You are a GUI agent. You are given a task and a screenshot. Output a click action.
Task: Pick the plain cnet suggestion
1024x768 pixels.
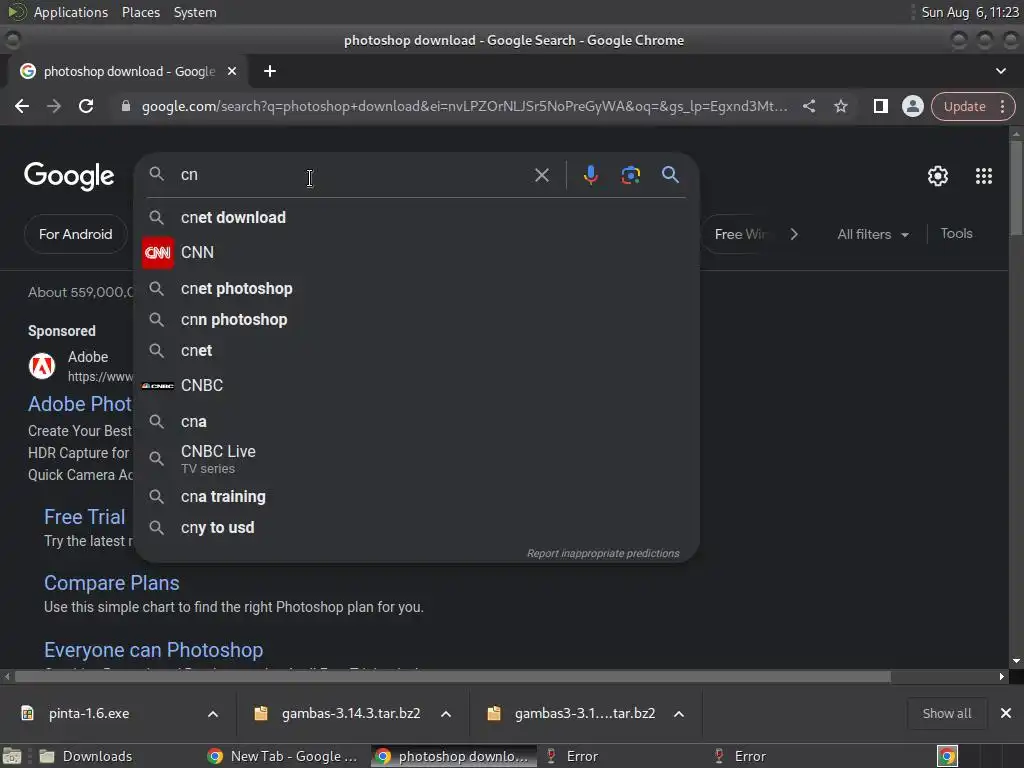pos(417,351)
